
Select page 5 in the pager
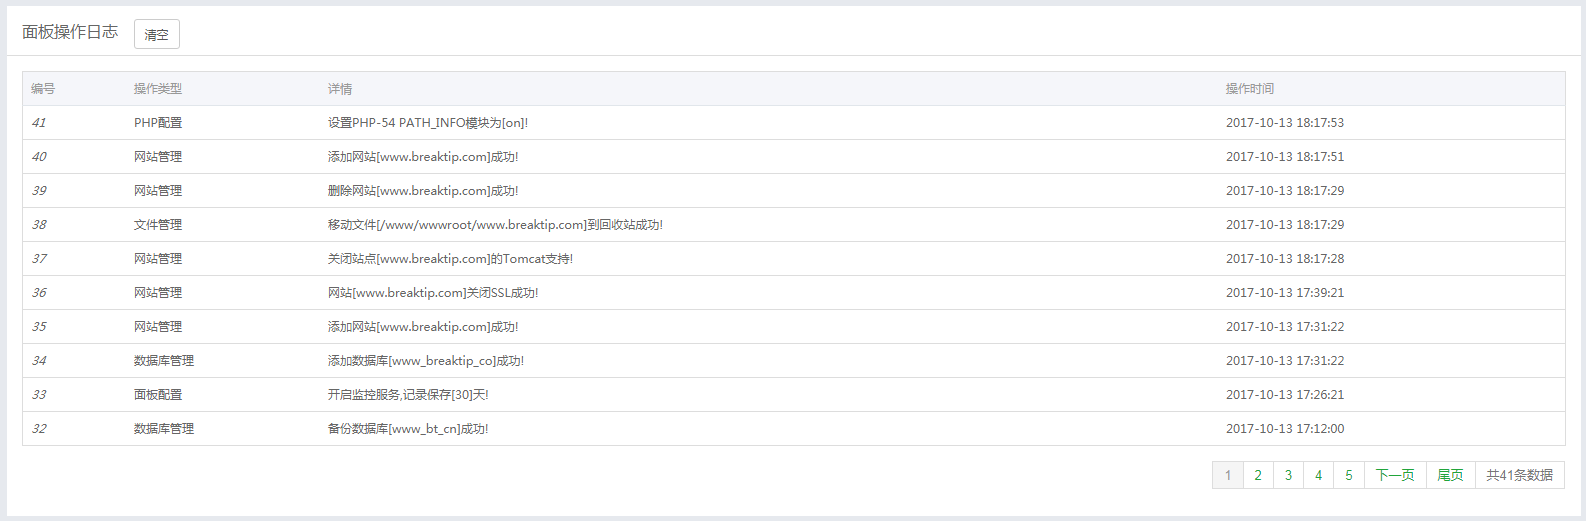[1348, 475]
